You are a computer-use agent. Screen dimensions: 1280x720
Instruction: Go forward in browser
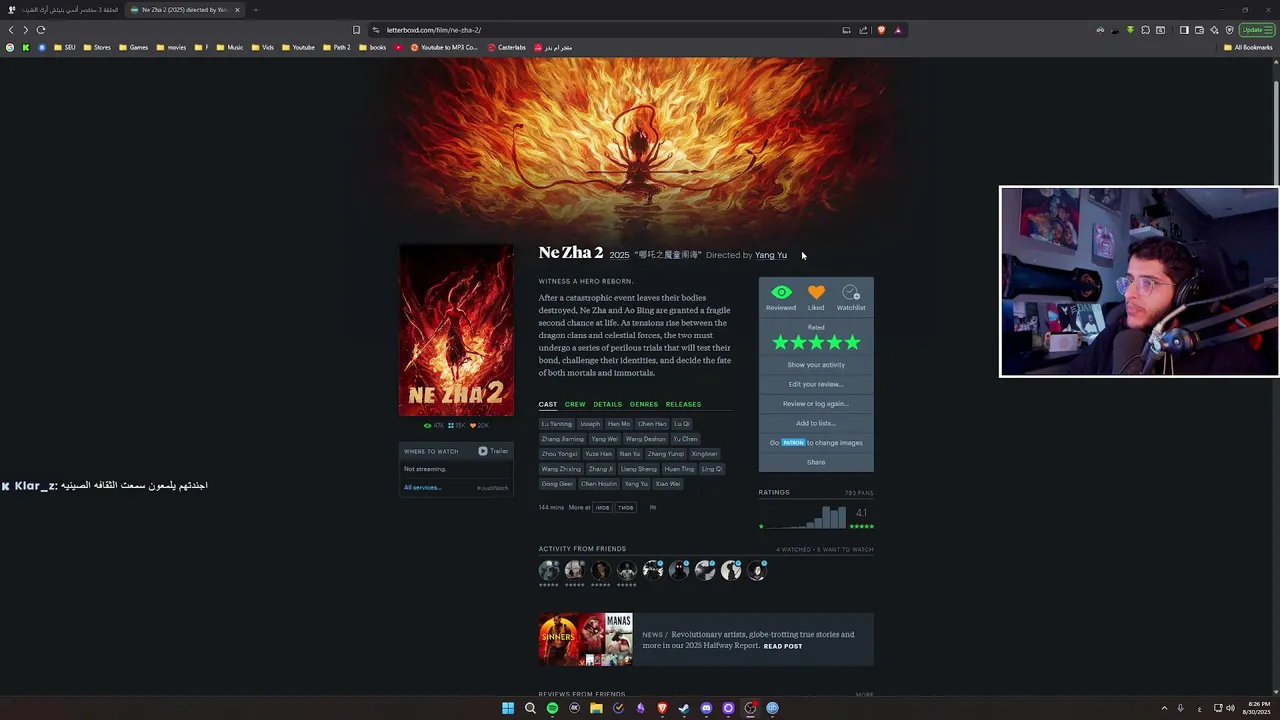tap(26, 30)
